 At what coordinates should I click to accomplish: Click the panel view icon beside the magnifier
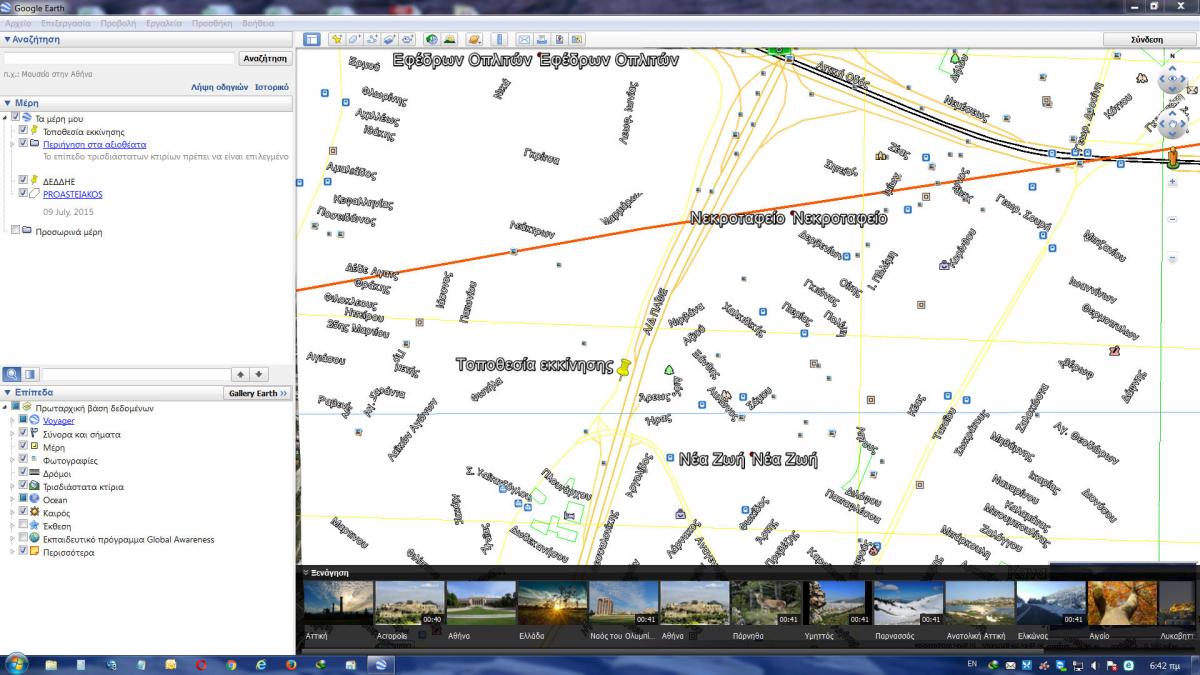(30, 374)
